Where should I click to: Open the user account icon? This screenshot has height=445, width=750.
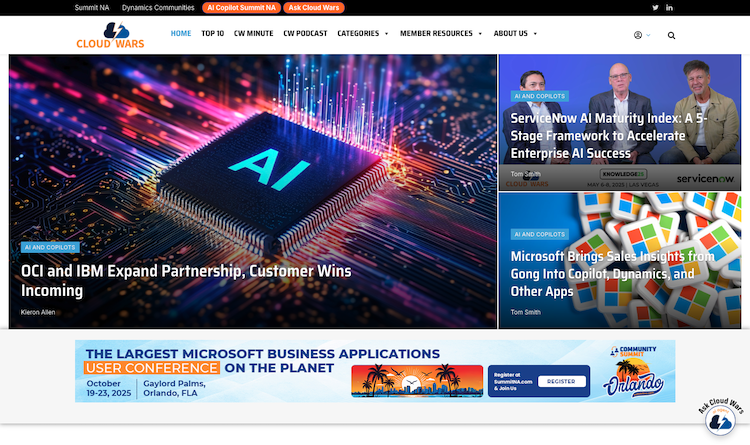click(x=638, y=35)
